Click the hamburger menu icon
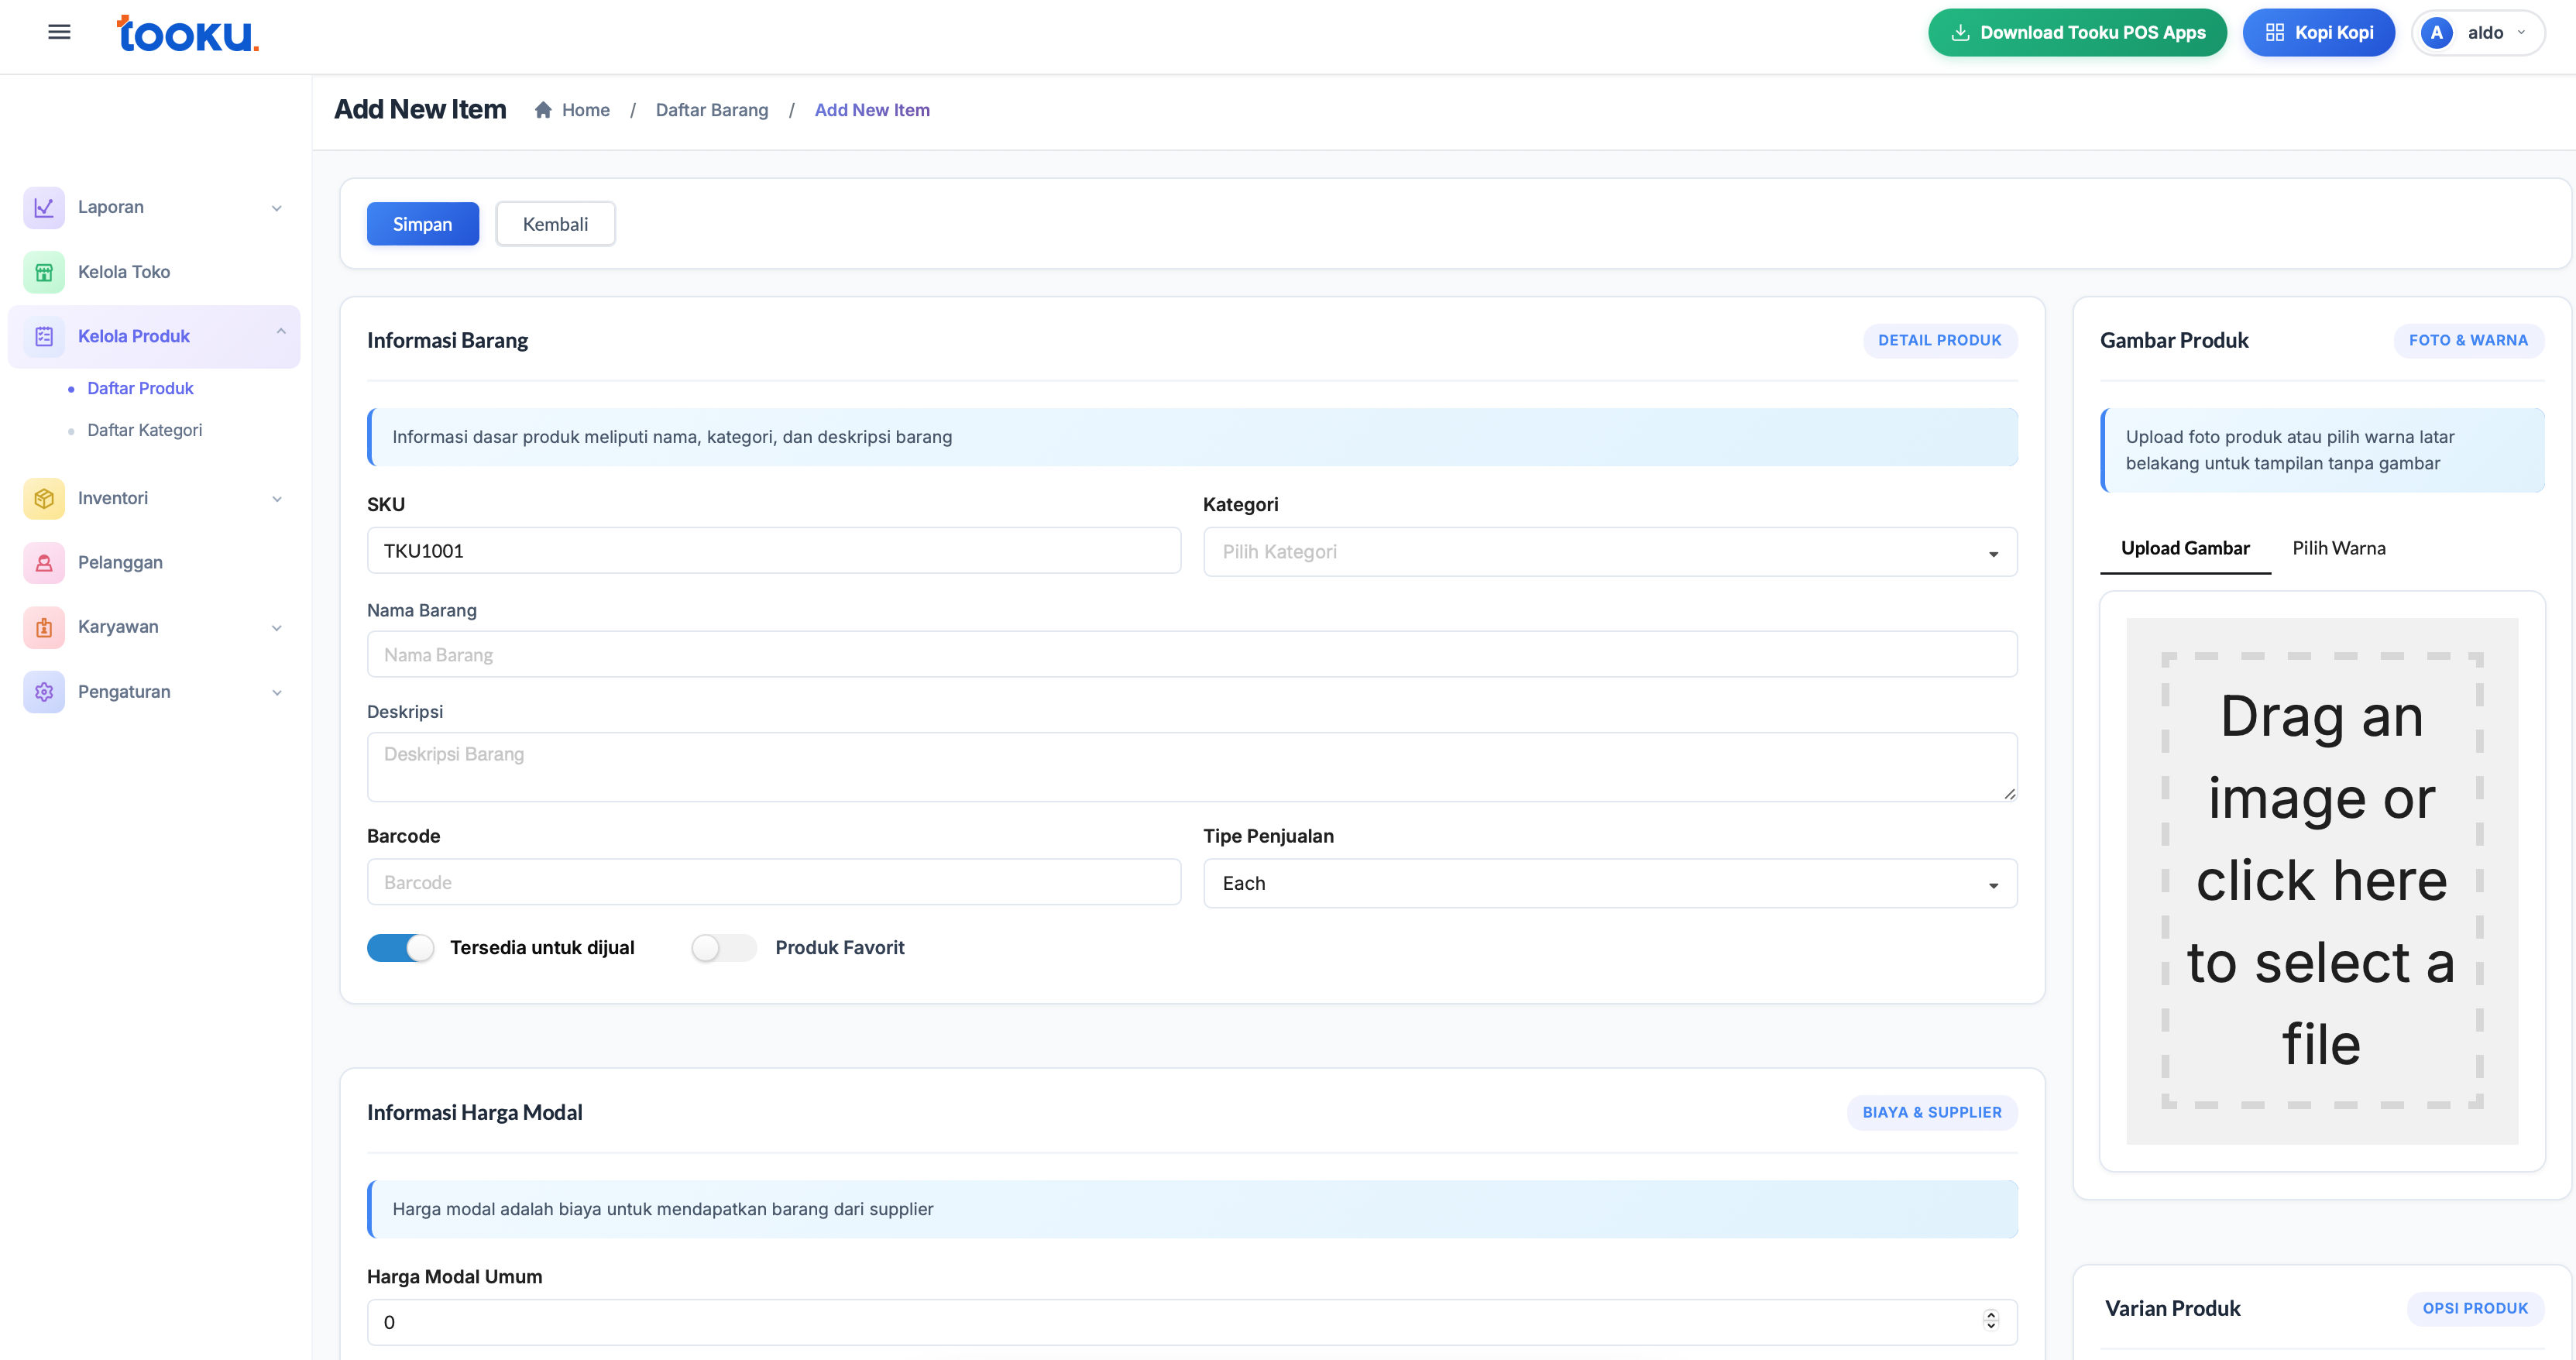The width and height of the screenshot is (2576, 1360). coord(59,32)
